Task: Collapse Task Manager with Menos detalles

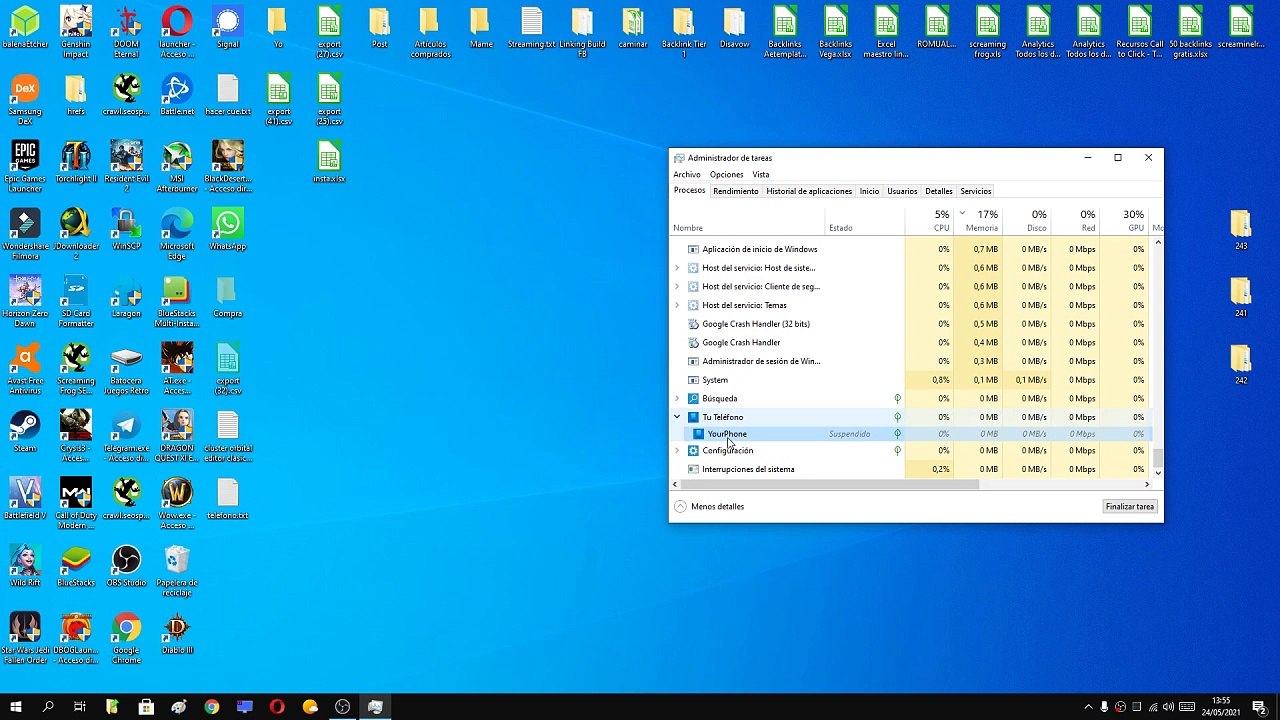Action: 709,507
